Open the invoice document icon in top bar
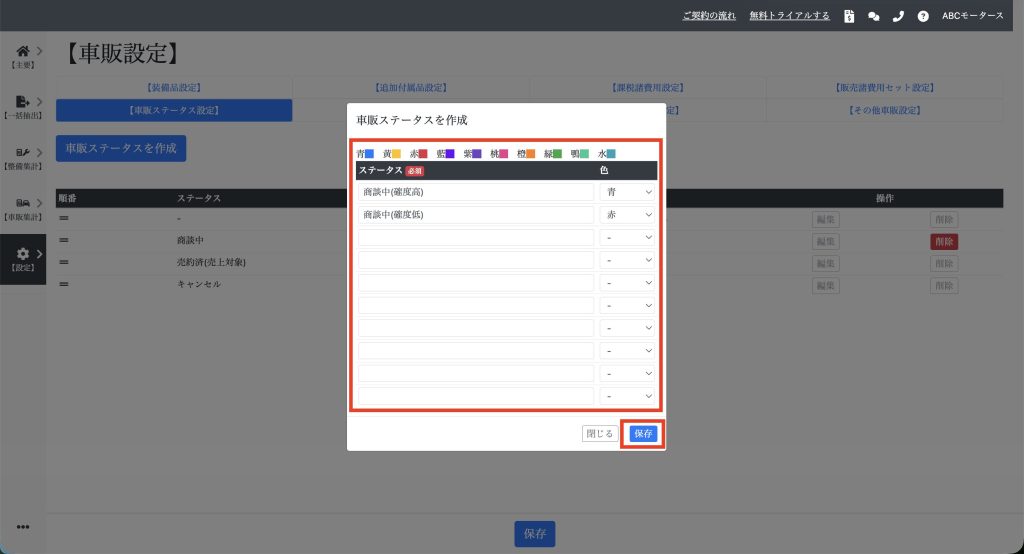1024x554 pixels. point(848,16)
